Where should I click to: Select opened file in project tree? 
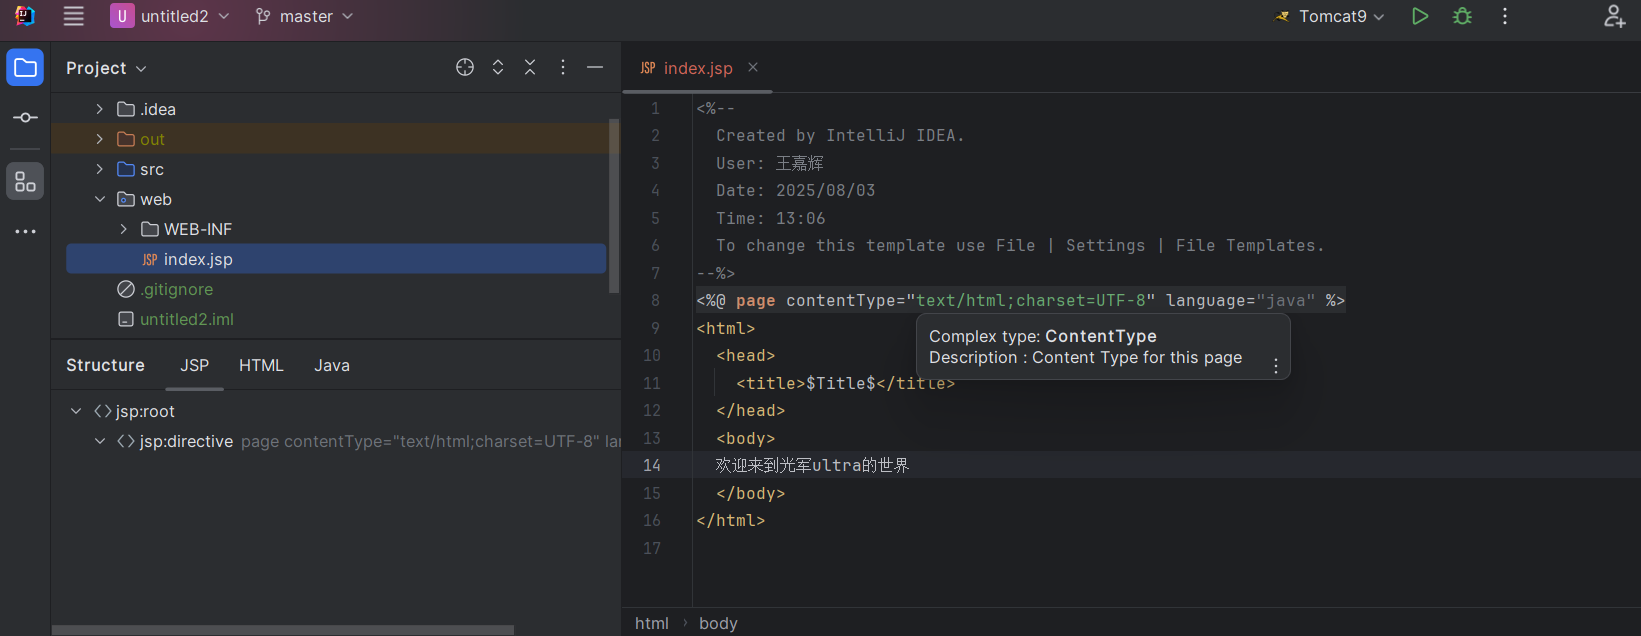tap(465, 67)
